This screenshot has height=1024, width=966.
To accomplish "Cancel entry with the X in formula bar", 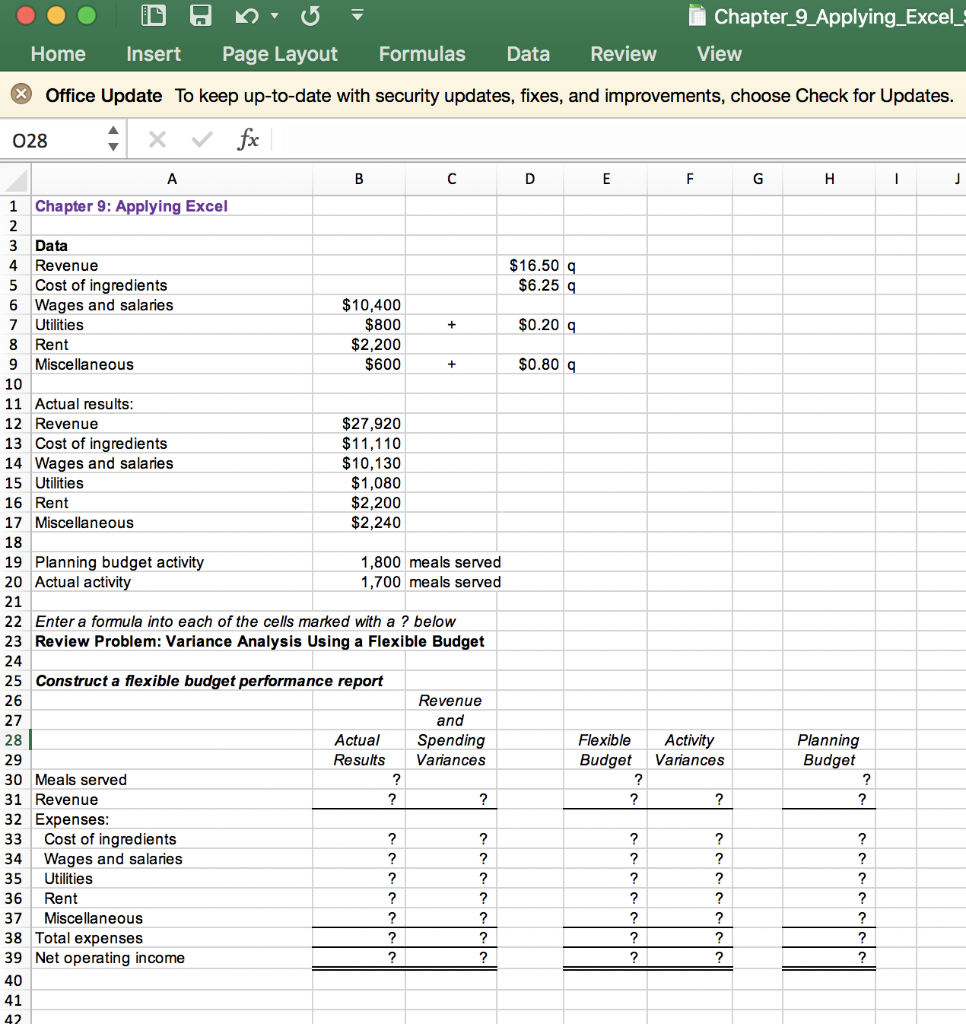I will tap(156, 139).
